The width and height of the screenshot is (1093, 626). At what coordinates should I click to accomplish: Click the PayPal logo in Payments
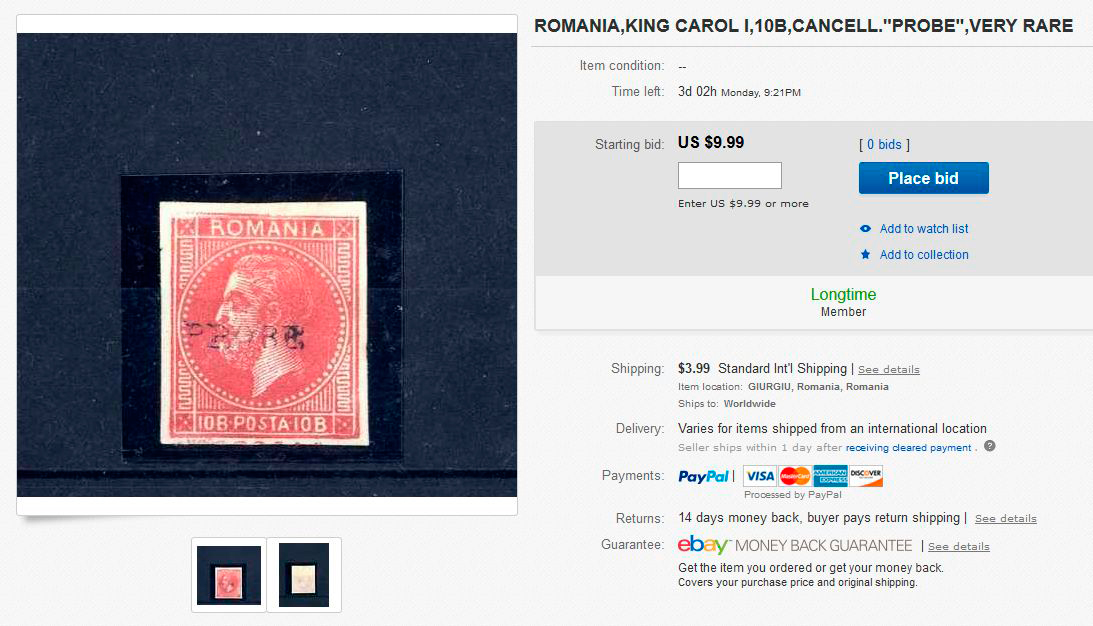pyautogui.click(x=703, y=476)
